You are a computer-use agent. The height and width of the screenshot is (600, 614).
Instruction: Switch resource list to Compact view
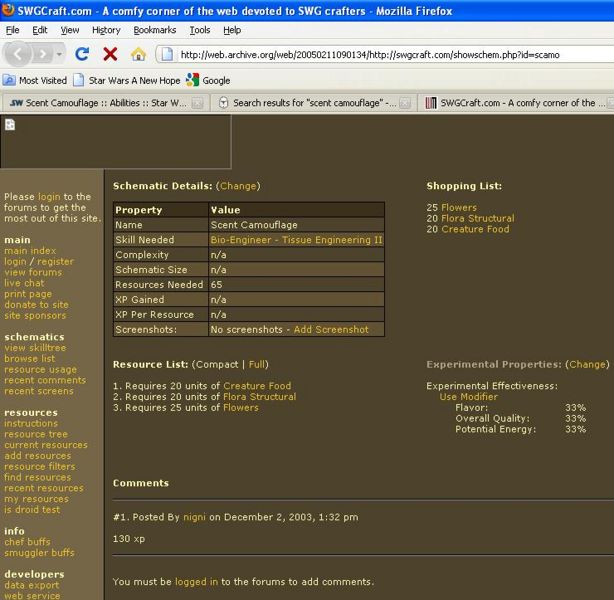pyautogui.click(x=218, y=364)
